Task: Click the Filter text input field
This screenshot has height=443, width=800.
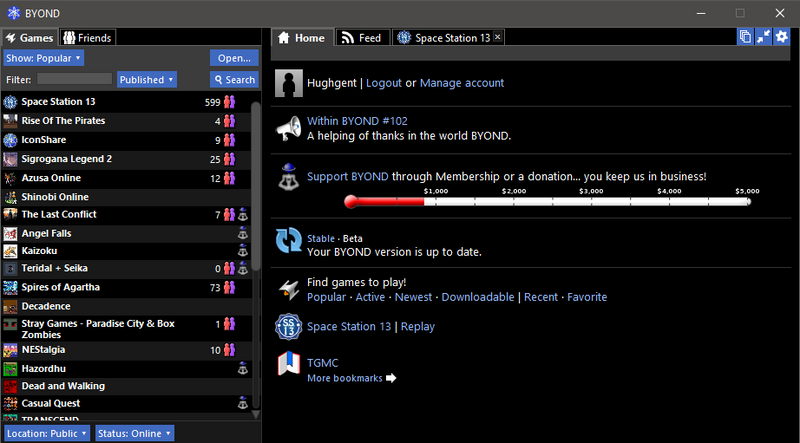Action: tap(74, 79)
